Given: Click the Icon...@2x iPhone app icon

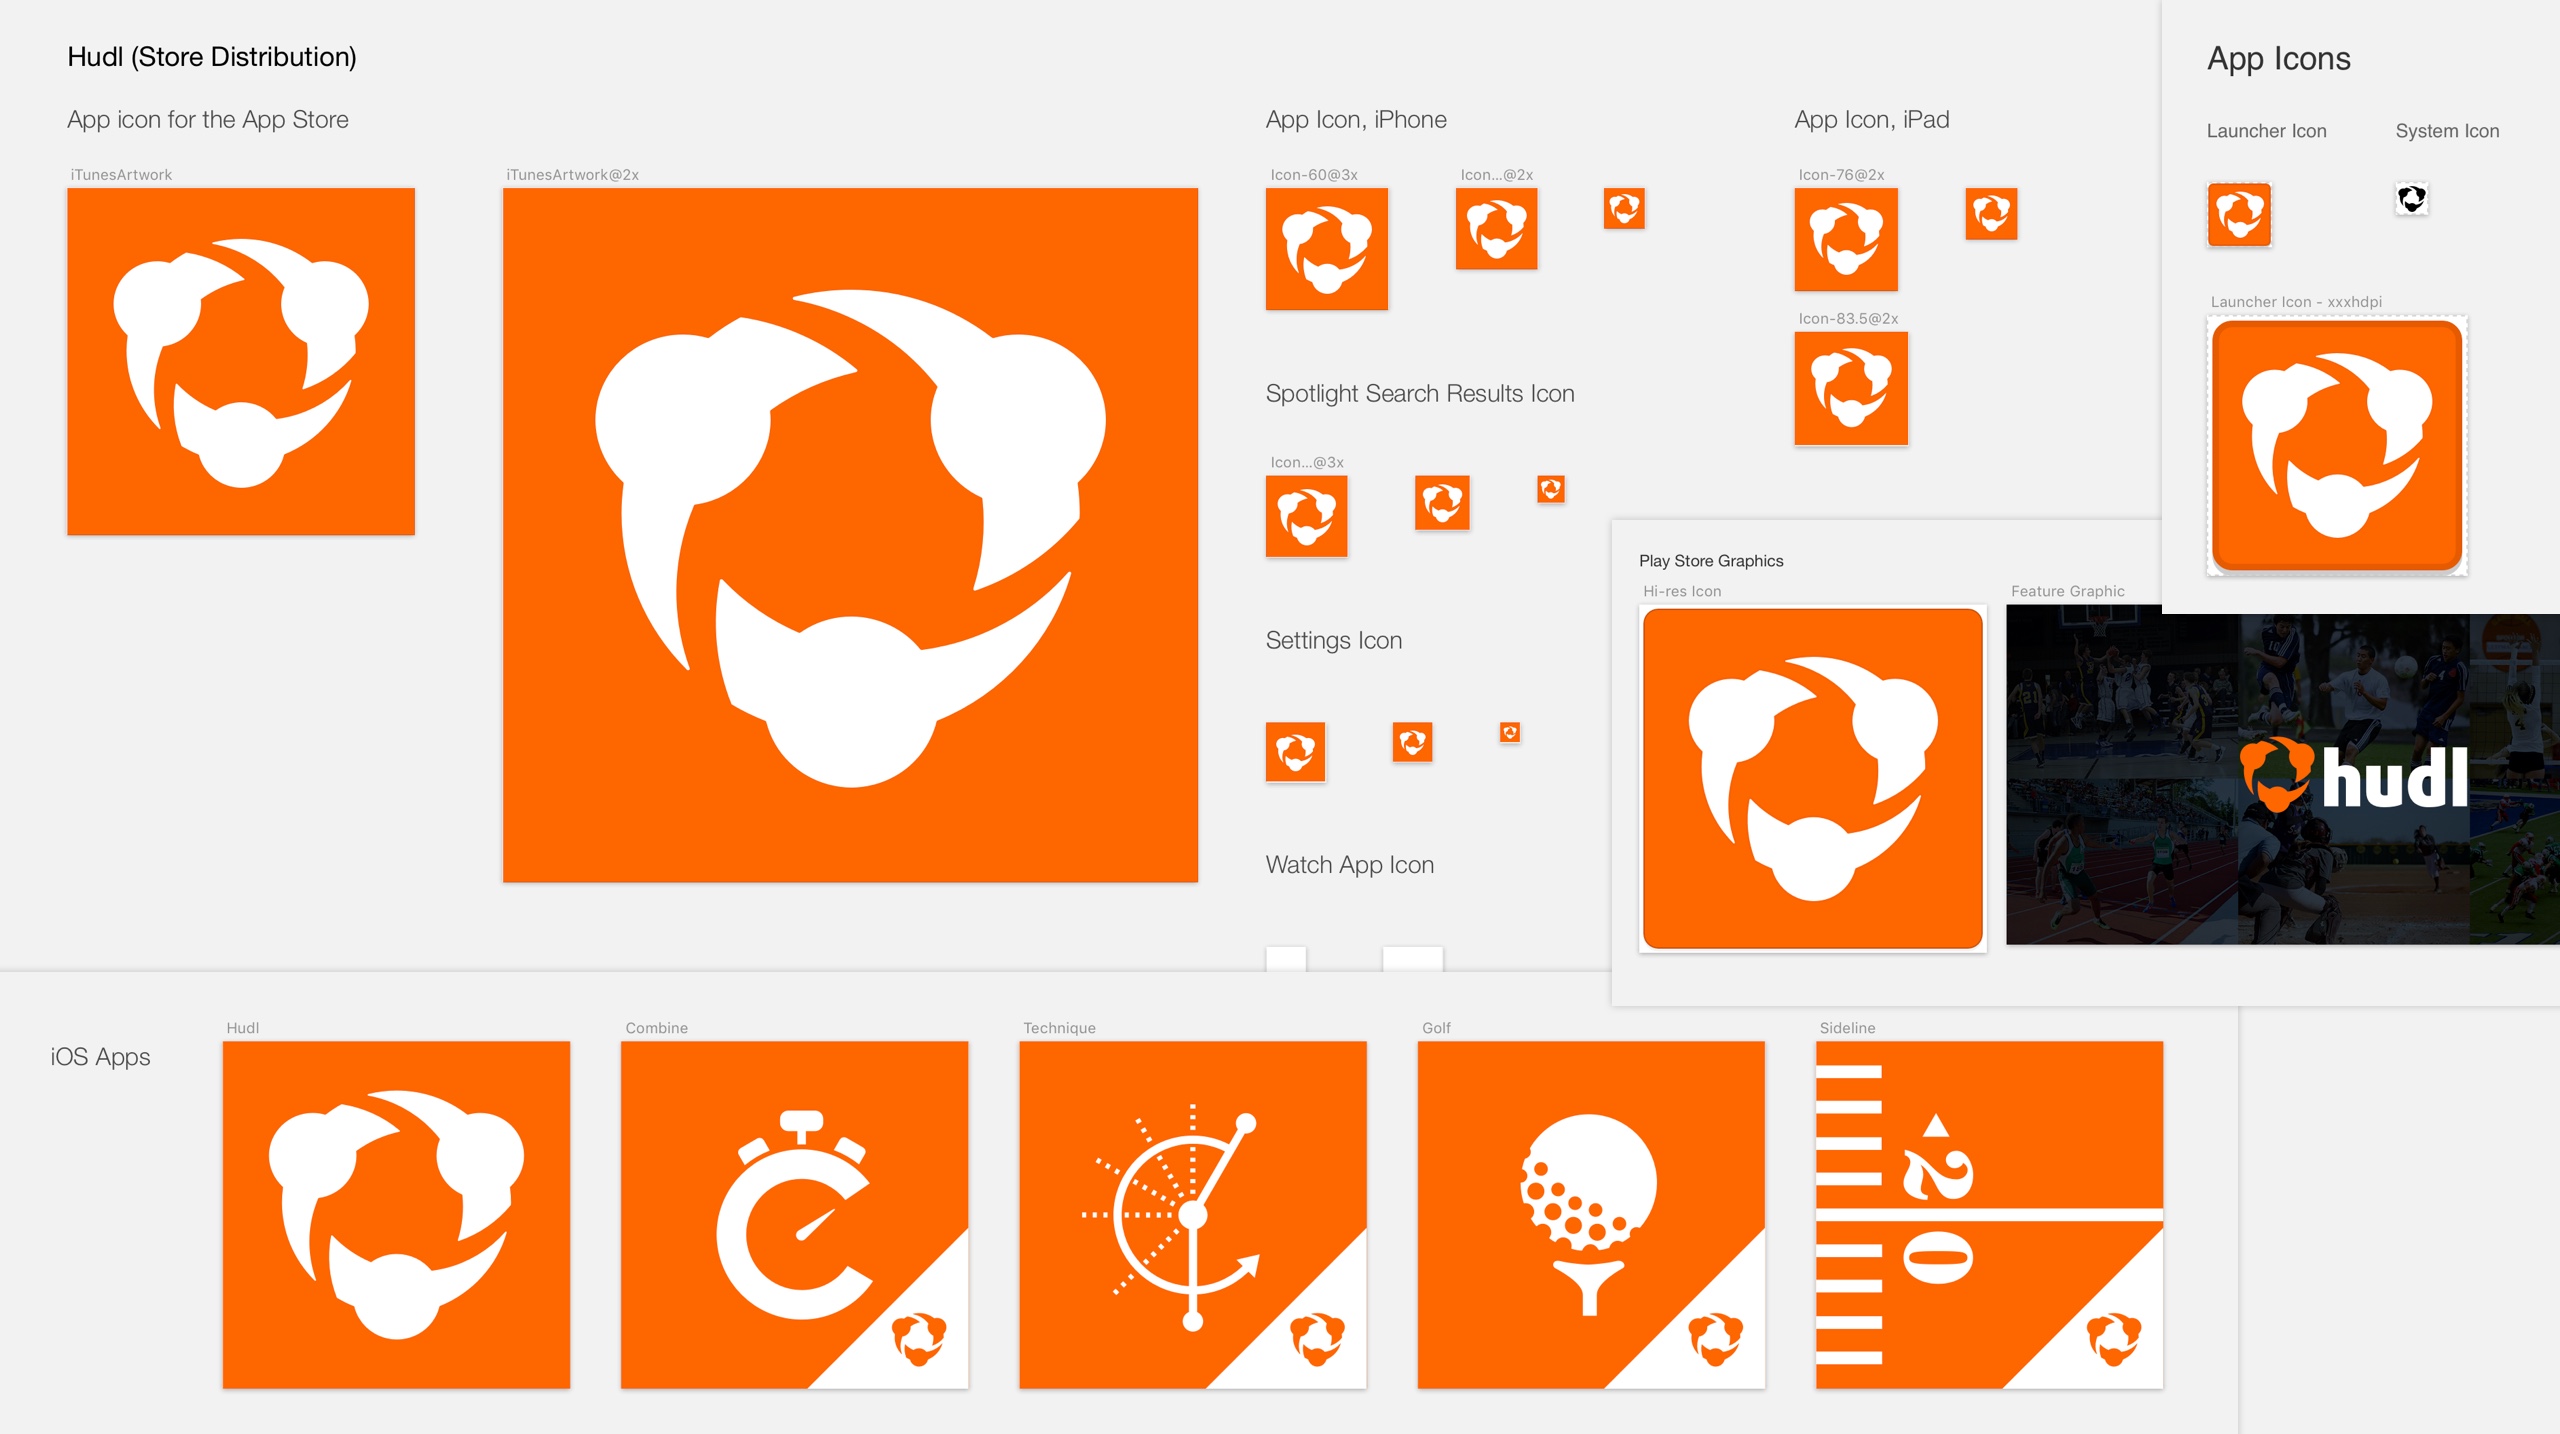Looking at the screenshot, I should (1496, 228).
